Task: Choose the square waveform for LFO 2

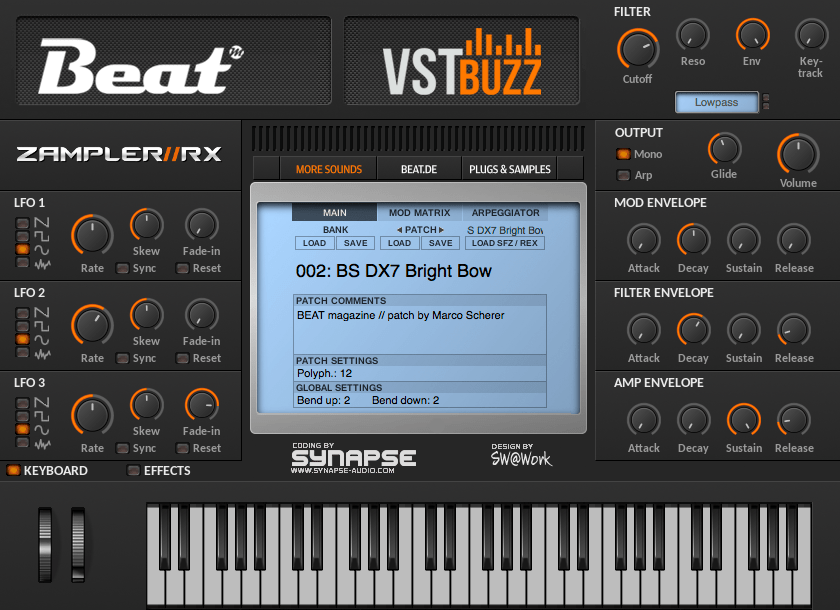Action: click(x=21, y=326)
